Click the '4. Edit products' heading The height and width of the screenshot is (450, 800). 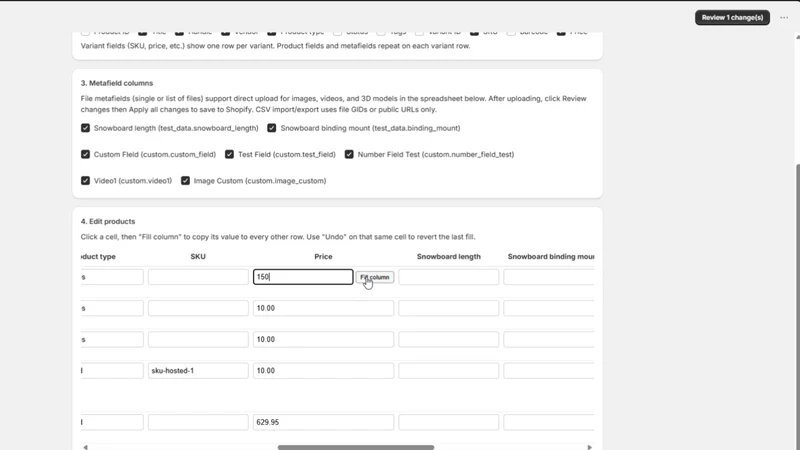108,221
